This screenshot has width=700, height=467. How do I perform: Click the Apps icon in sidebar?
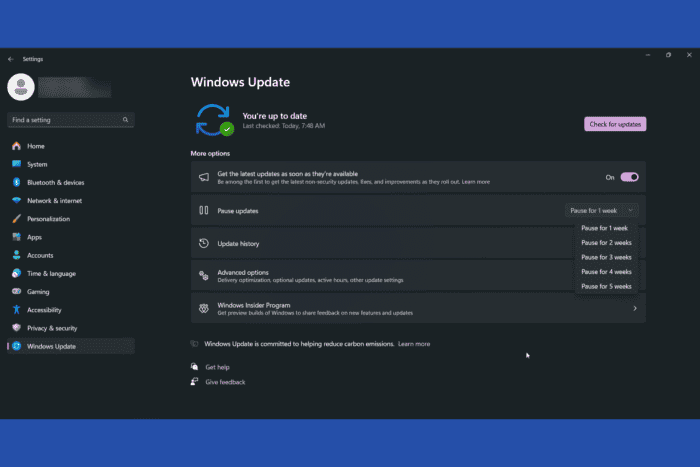17,237
